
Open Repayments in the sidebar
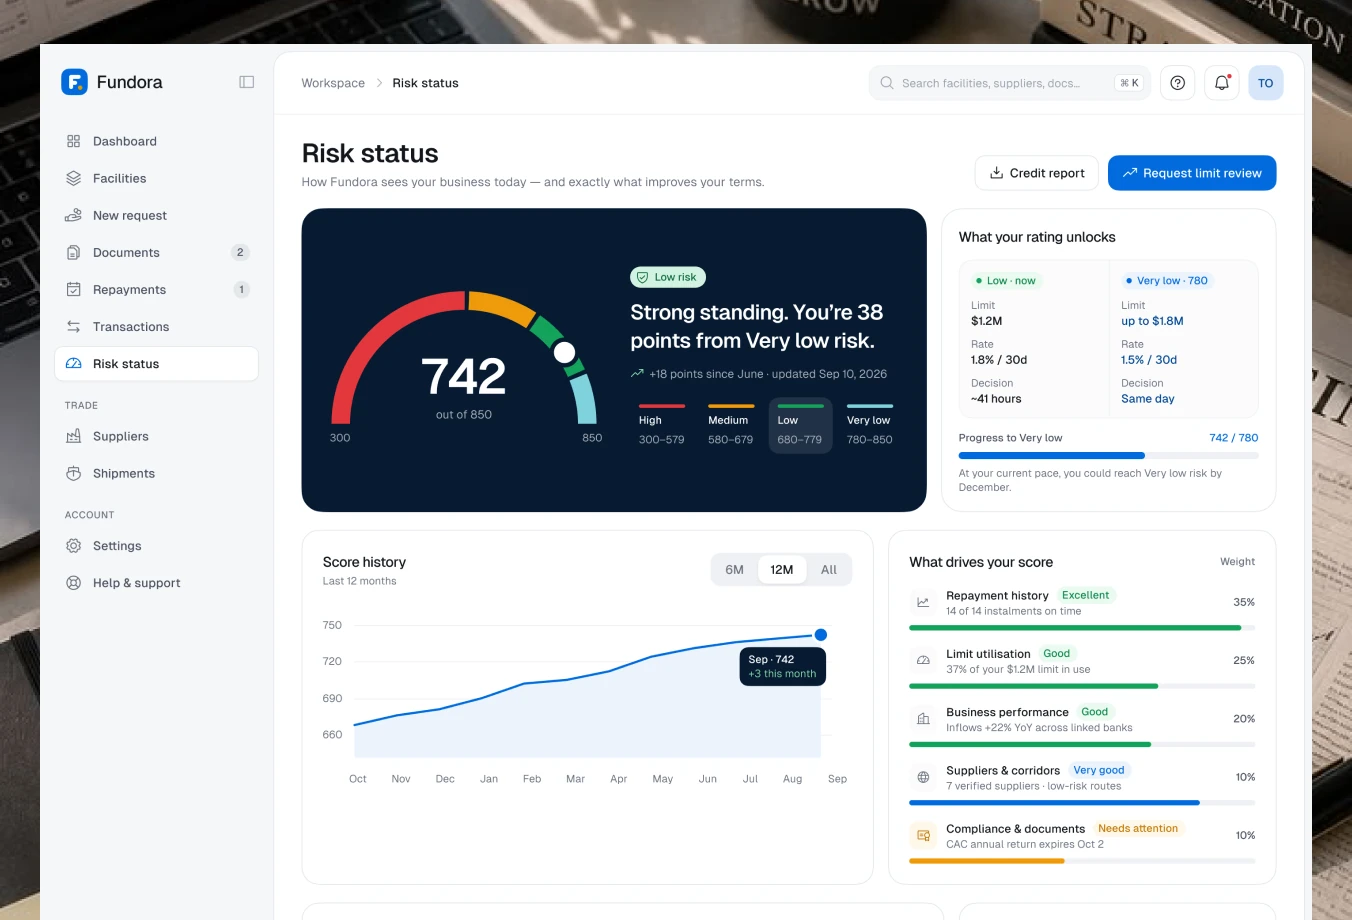tap(156, 289)
